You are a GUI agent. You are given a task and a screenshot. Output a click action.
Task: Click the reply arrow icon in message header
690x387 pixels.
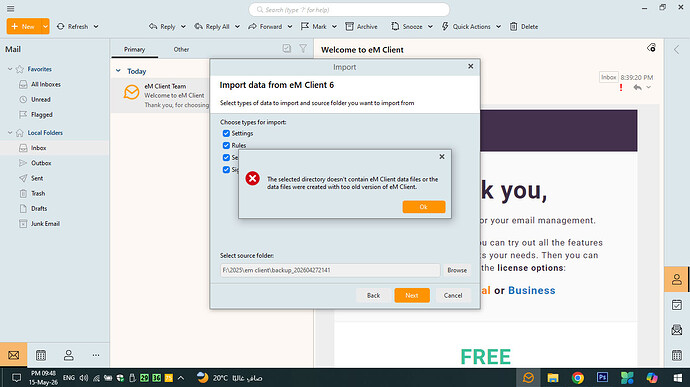pyautogui.click(x=637, y=88)
